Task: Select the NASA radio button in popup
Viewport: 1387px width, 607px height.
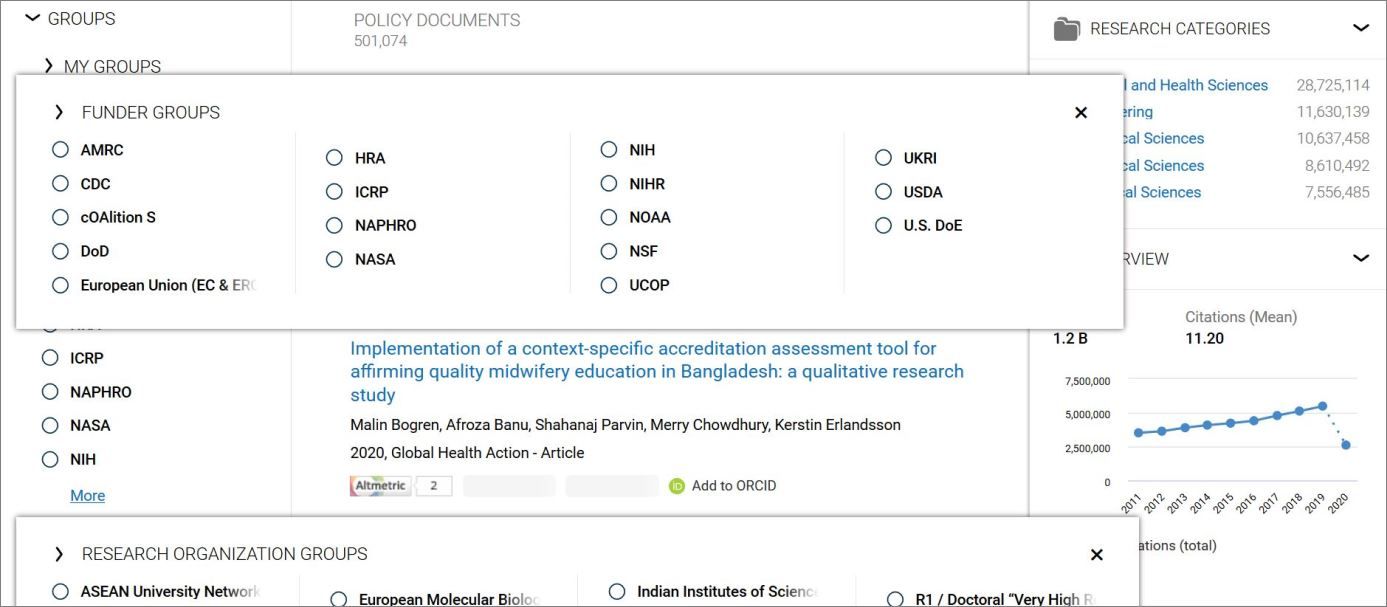Action: tap(334, 259)
